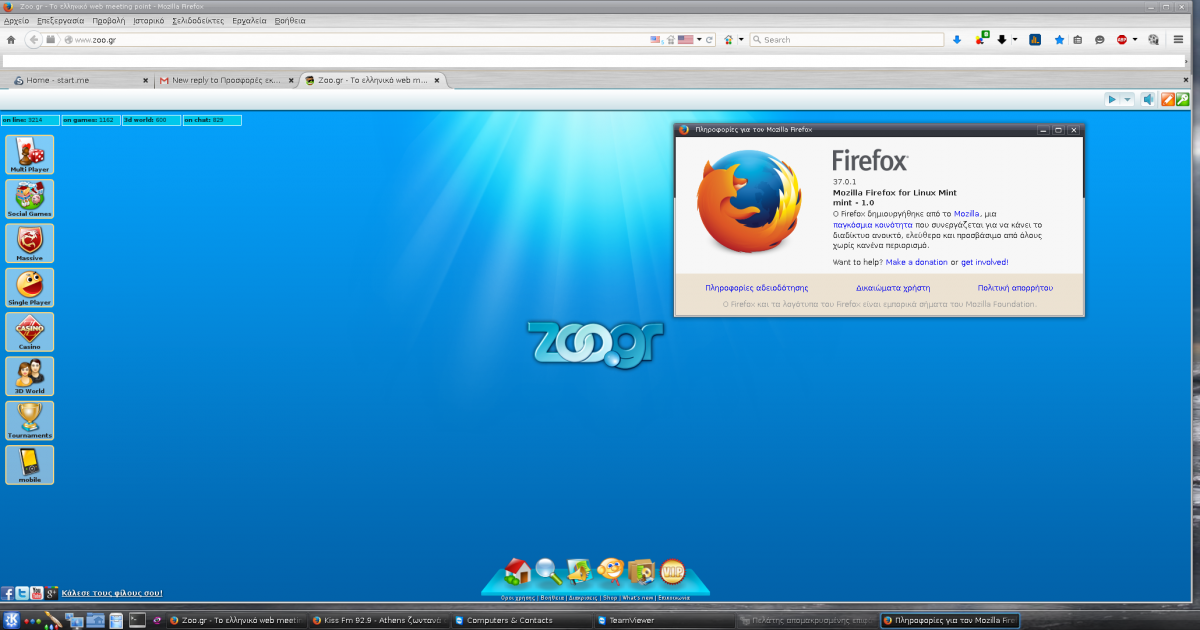Switch to TeamViewer taskbar window

pyautogui.click(x=662, y=620)
